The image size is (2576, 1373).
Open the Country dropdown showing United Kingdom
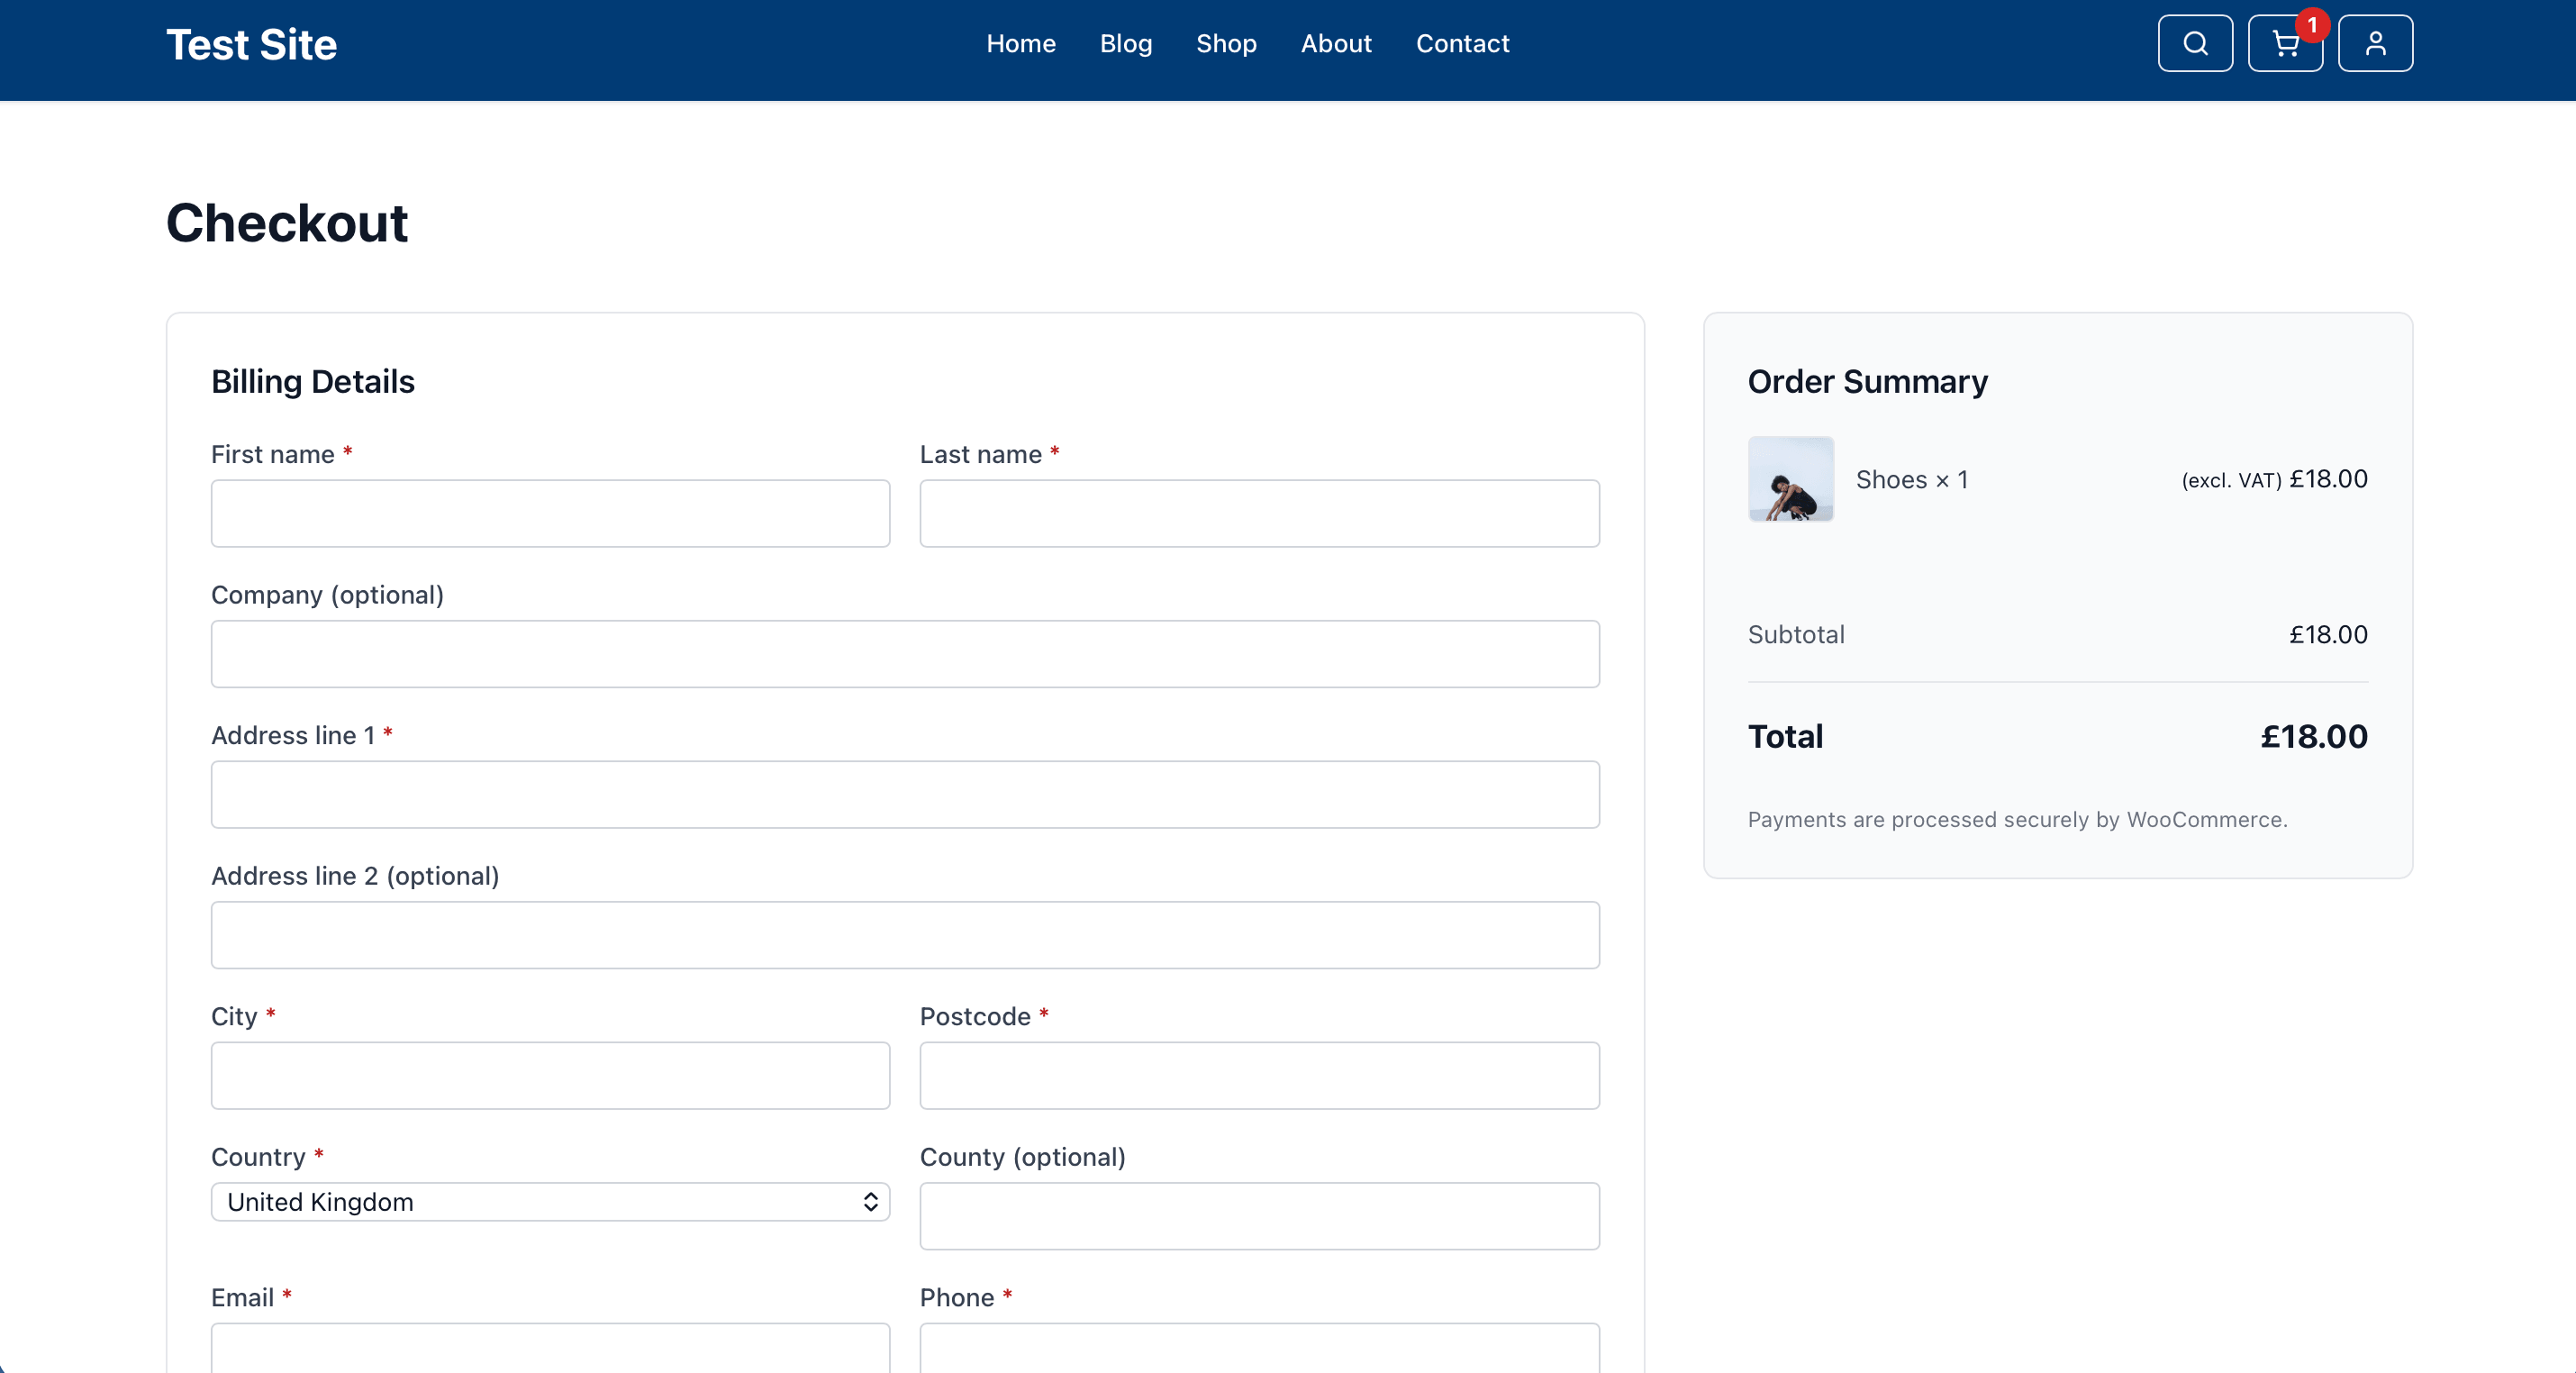pyautogui.click(x=550, y=1202)
